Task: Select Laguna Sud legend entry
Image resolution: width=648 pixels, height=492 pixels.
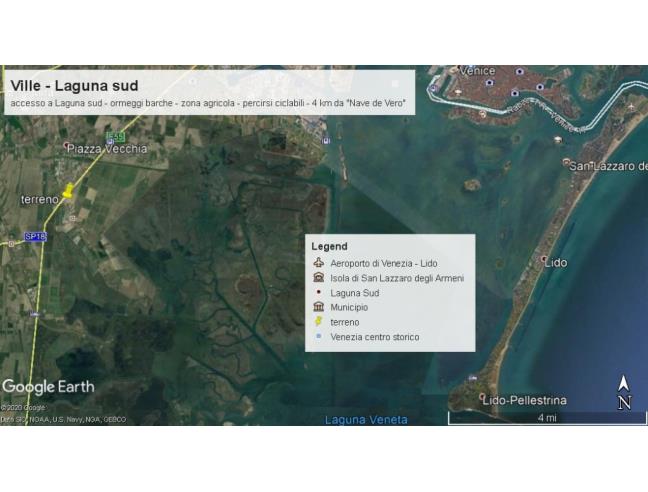Action: point(354,293)
